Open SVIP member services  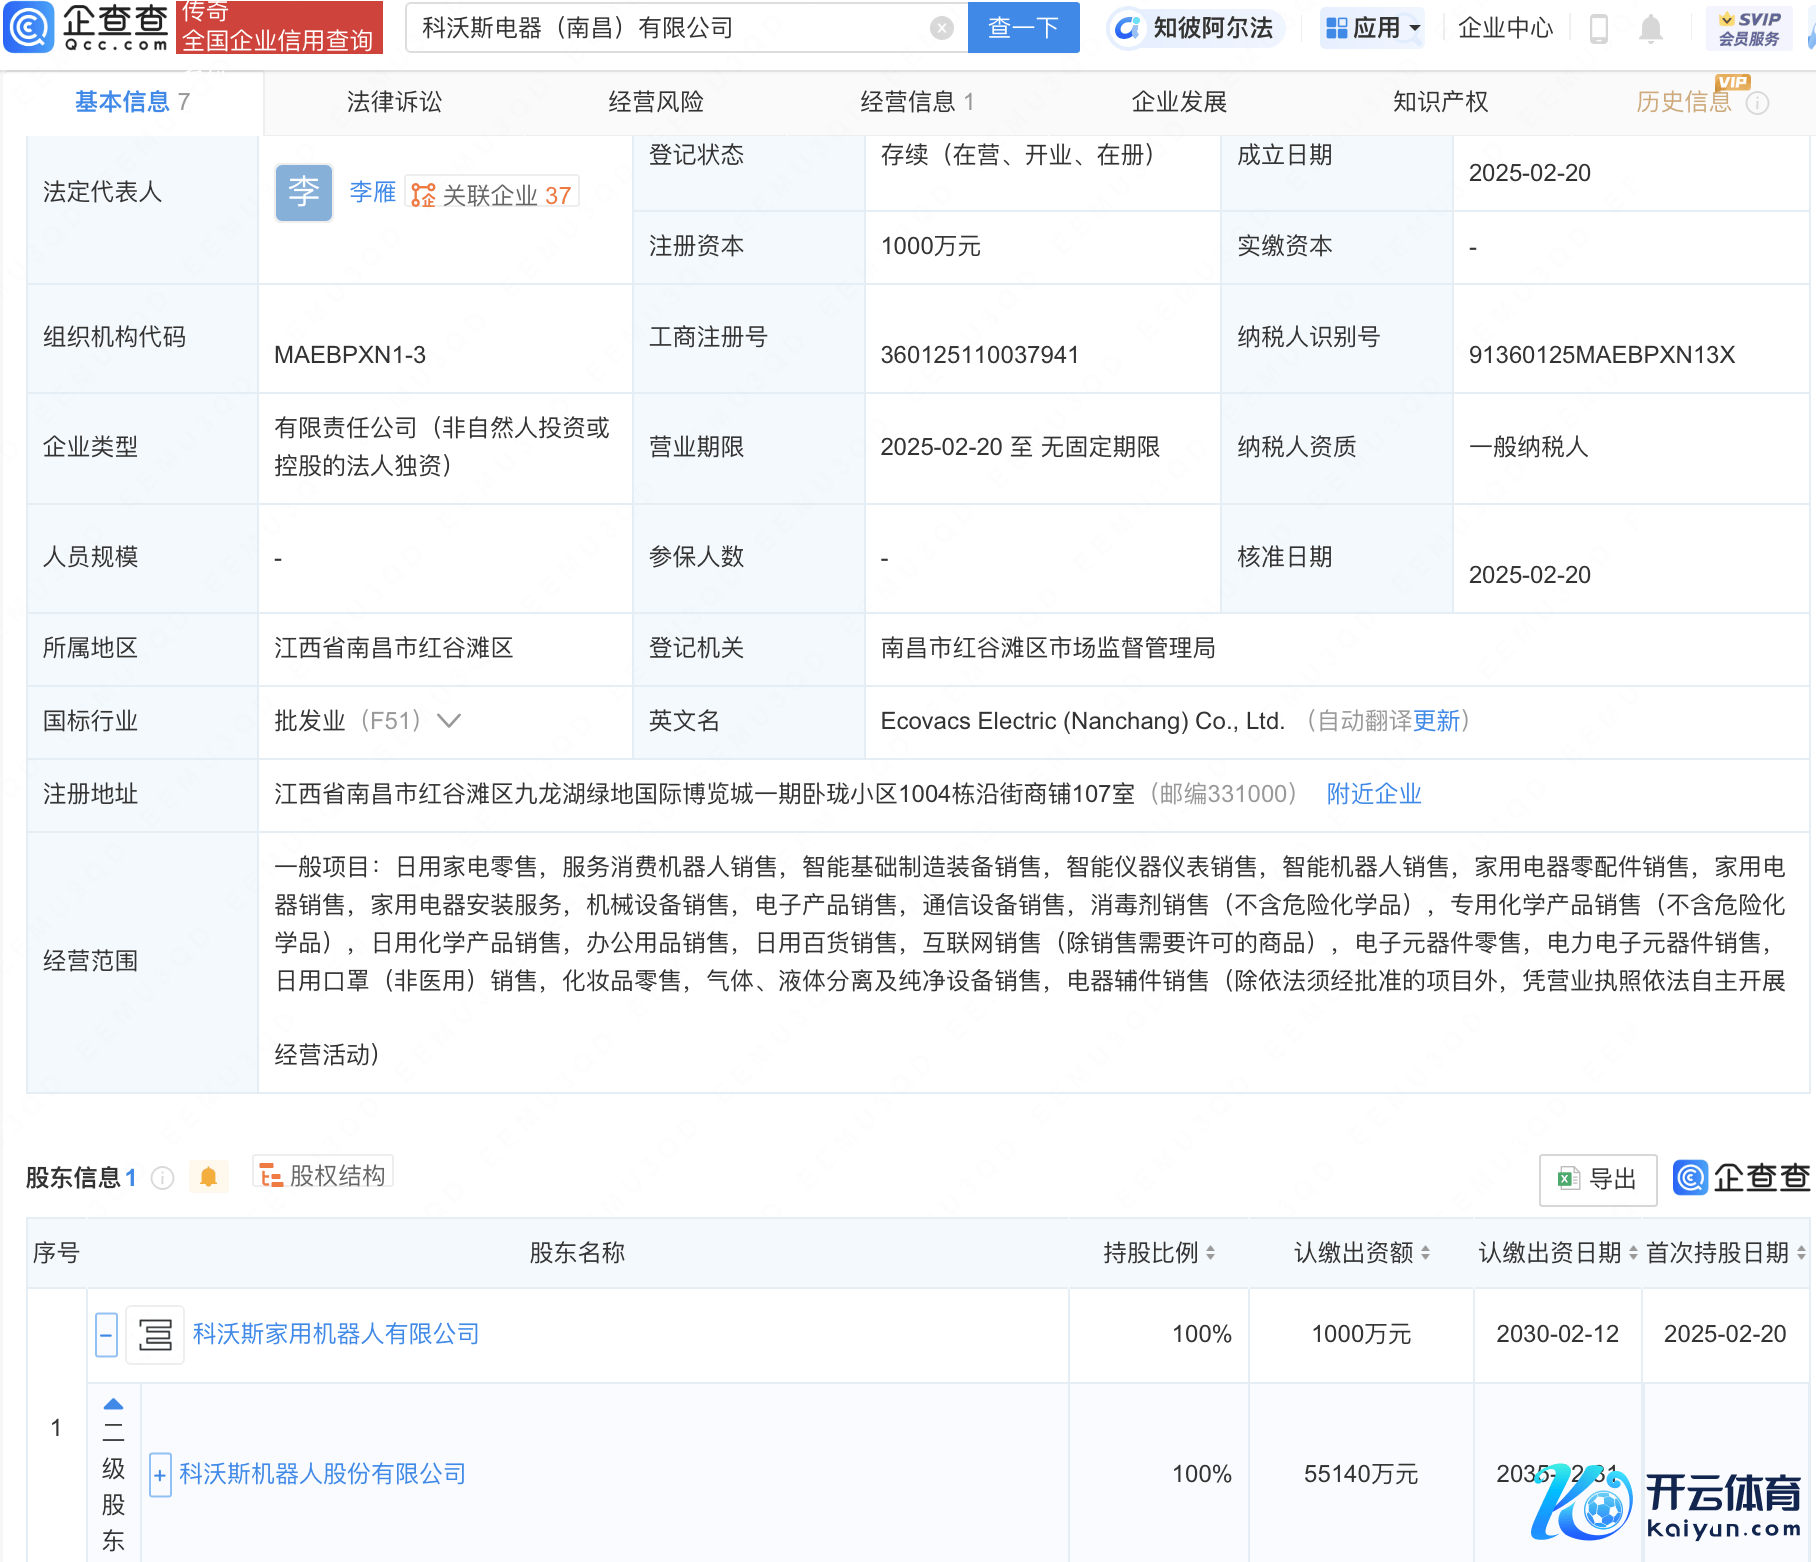[x=1748, y=28]
